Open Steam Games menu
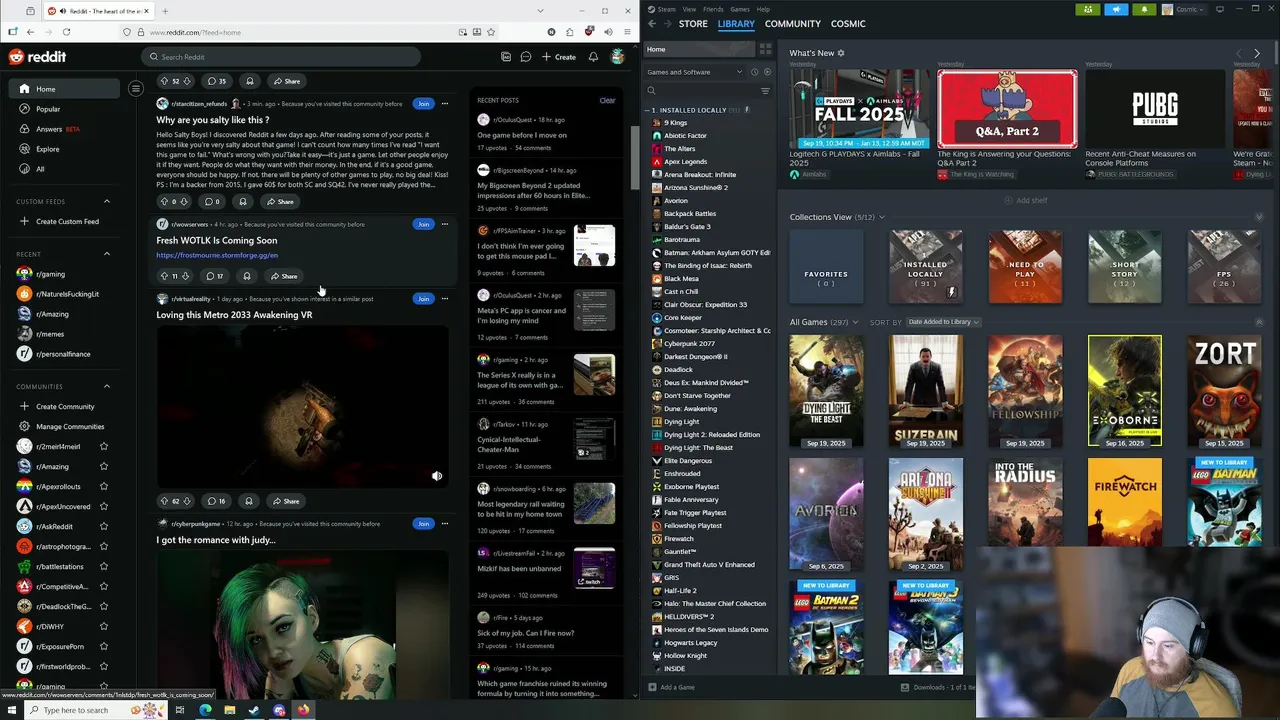The height and width of the screenshot is (720, 1280). coord(740,9)
